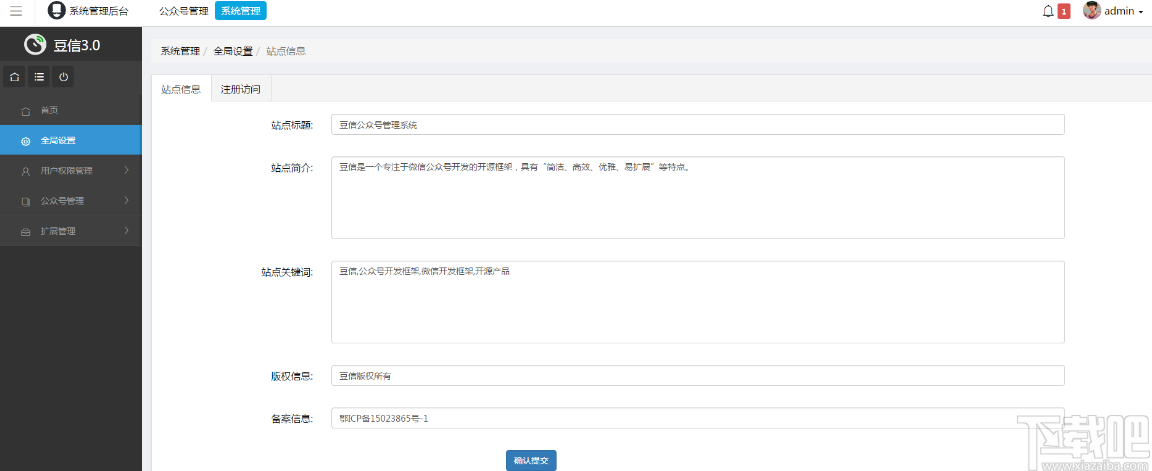Open 公众号管理 in the sidebar
The width and height of the screenshot is (1152, 471).
pyautogui.click(x=71, y=201)
